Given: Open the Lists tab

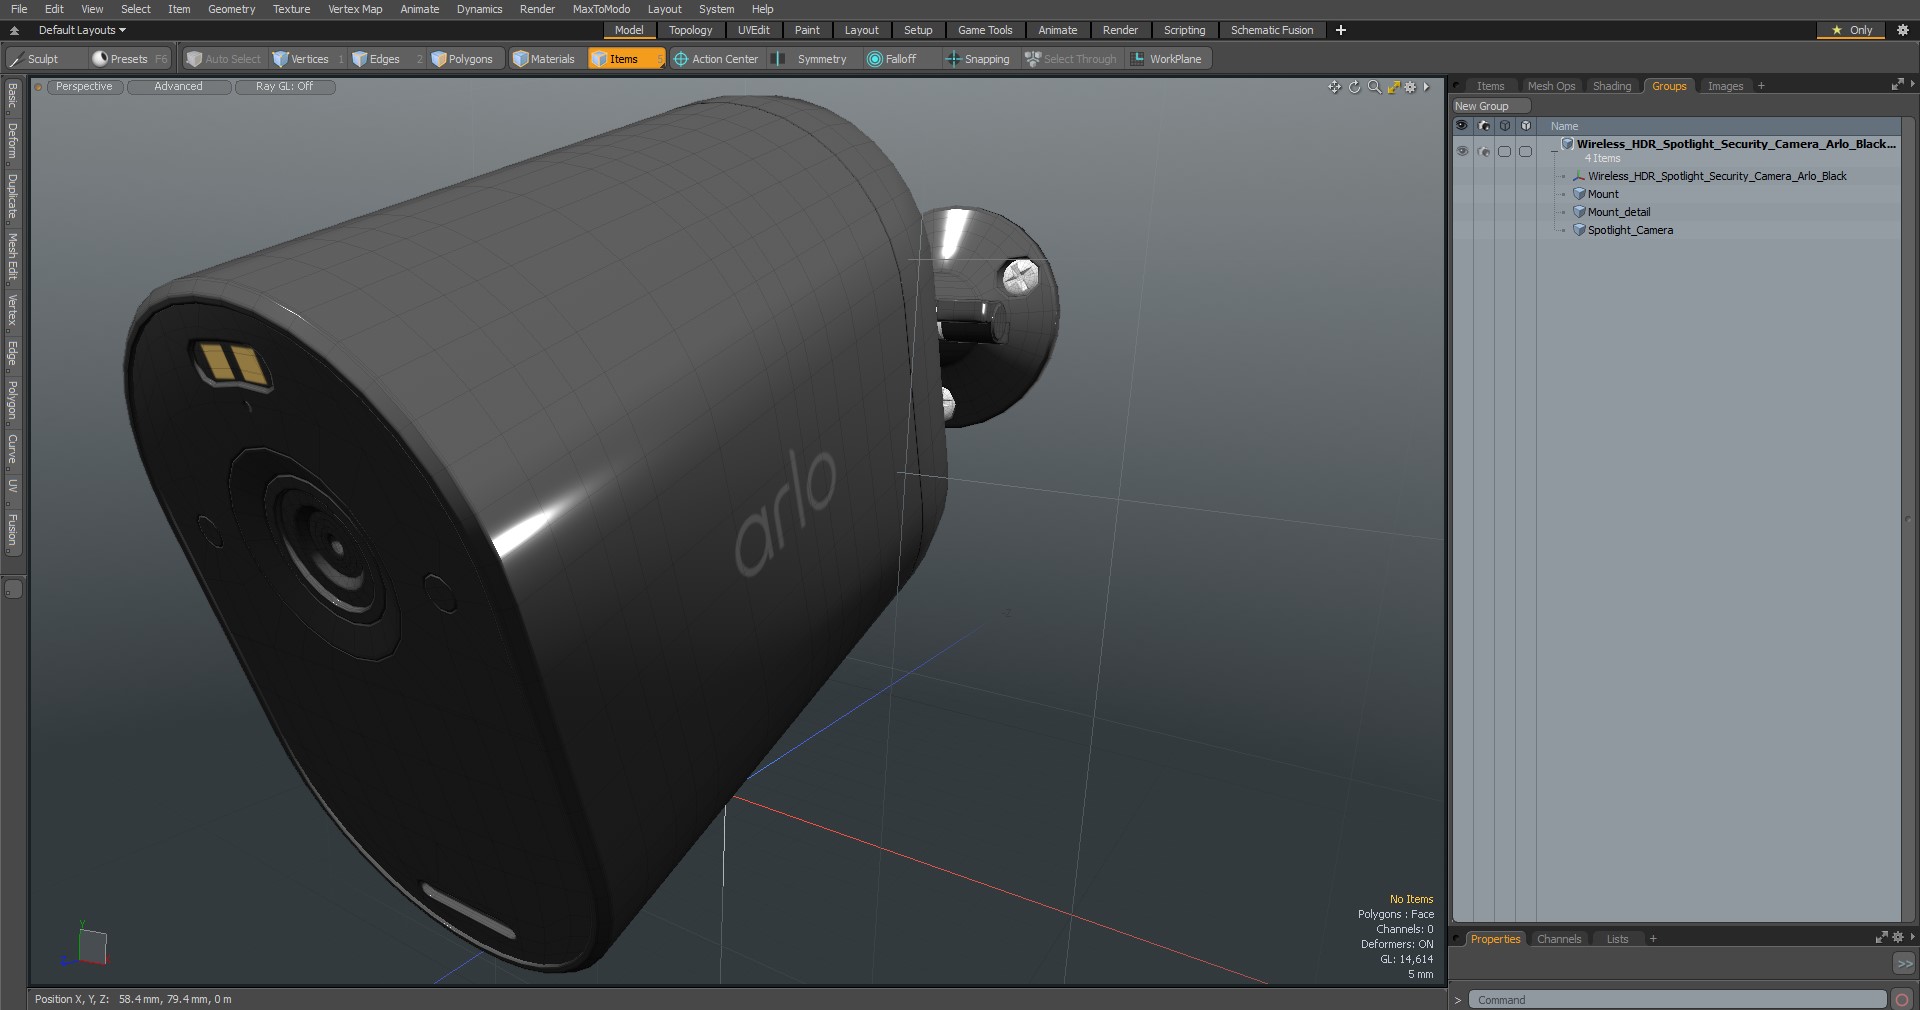Looking at the screenshot, I should tap(1617, 939).
